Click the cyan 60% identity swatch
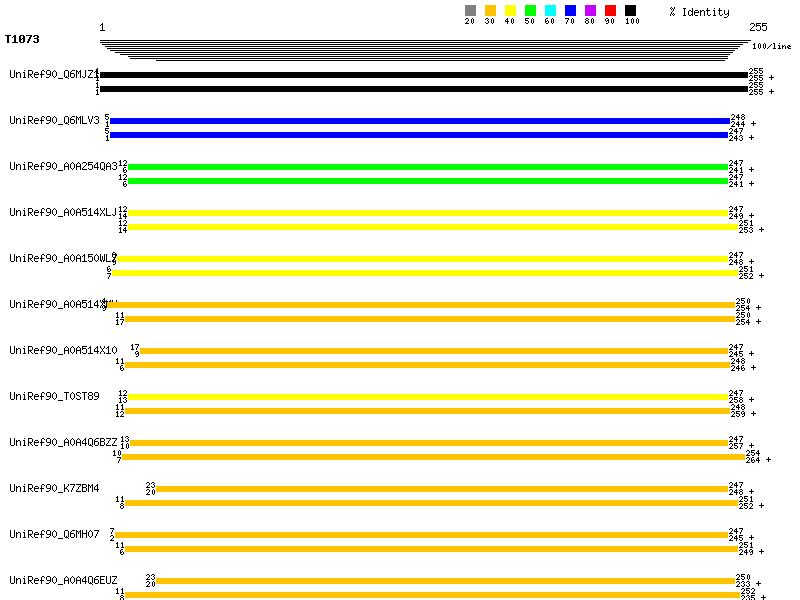The image size is (800, 600). click(x=550, y=10)
